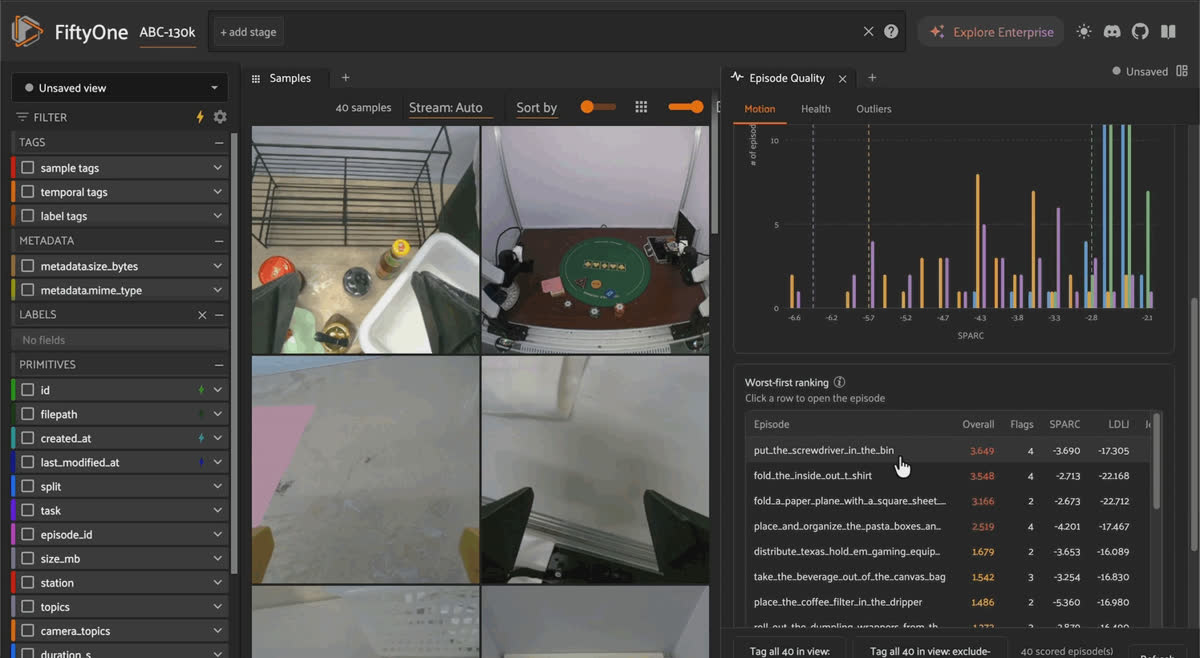Check the episode_id field checkbox

click(28, 534)
